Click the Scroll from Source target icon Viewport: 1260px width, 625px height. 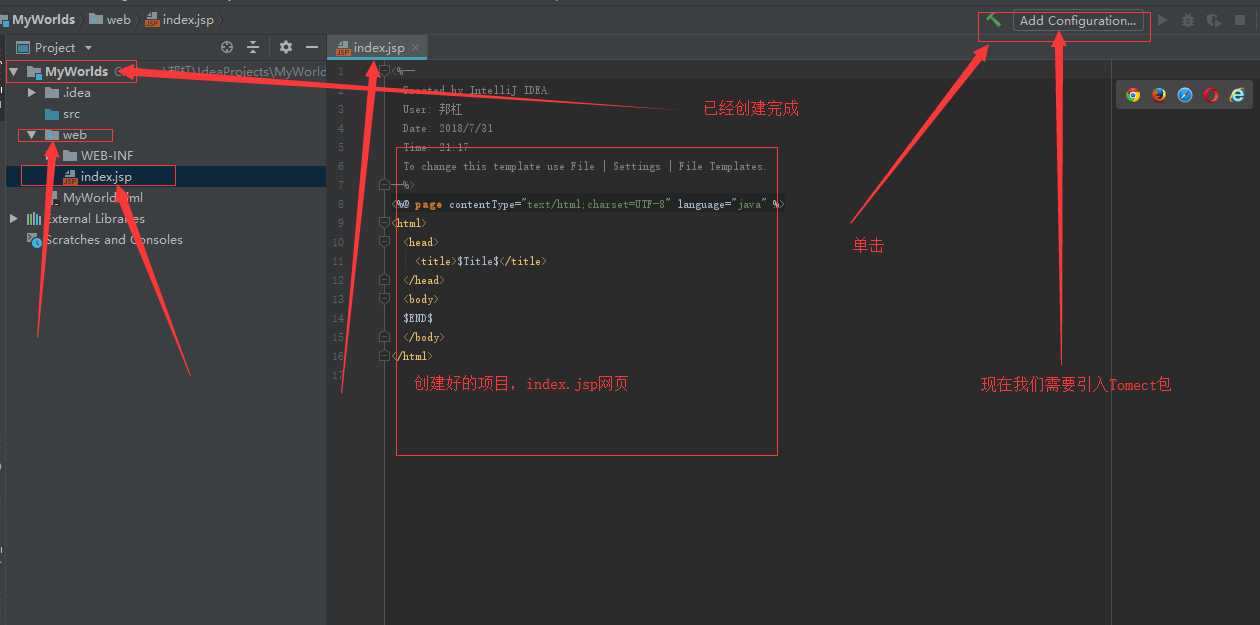pos(227,47)
